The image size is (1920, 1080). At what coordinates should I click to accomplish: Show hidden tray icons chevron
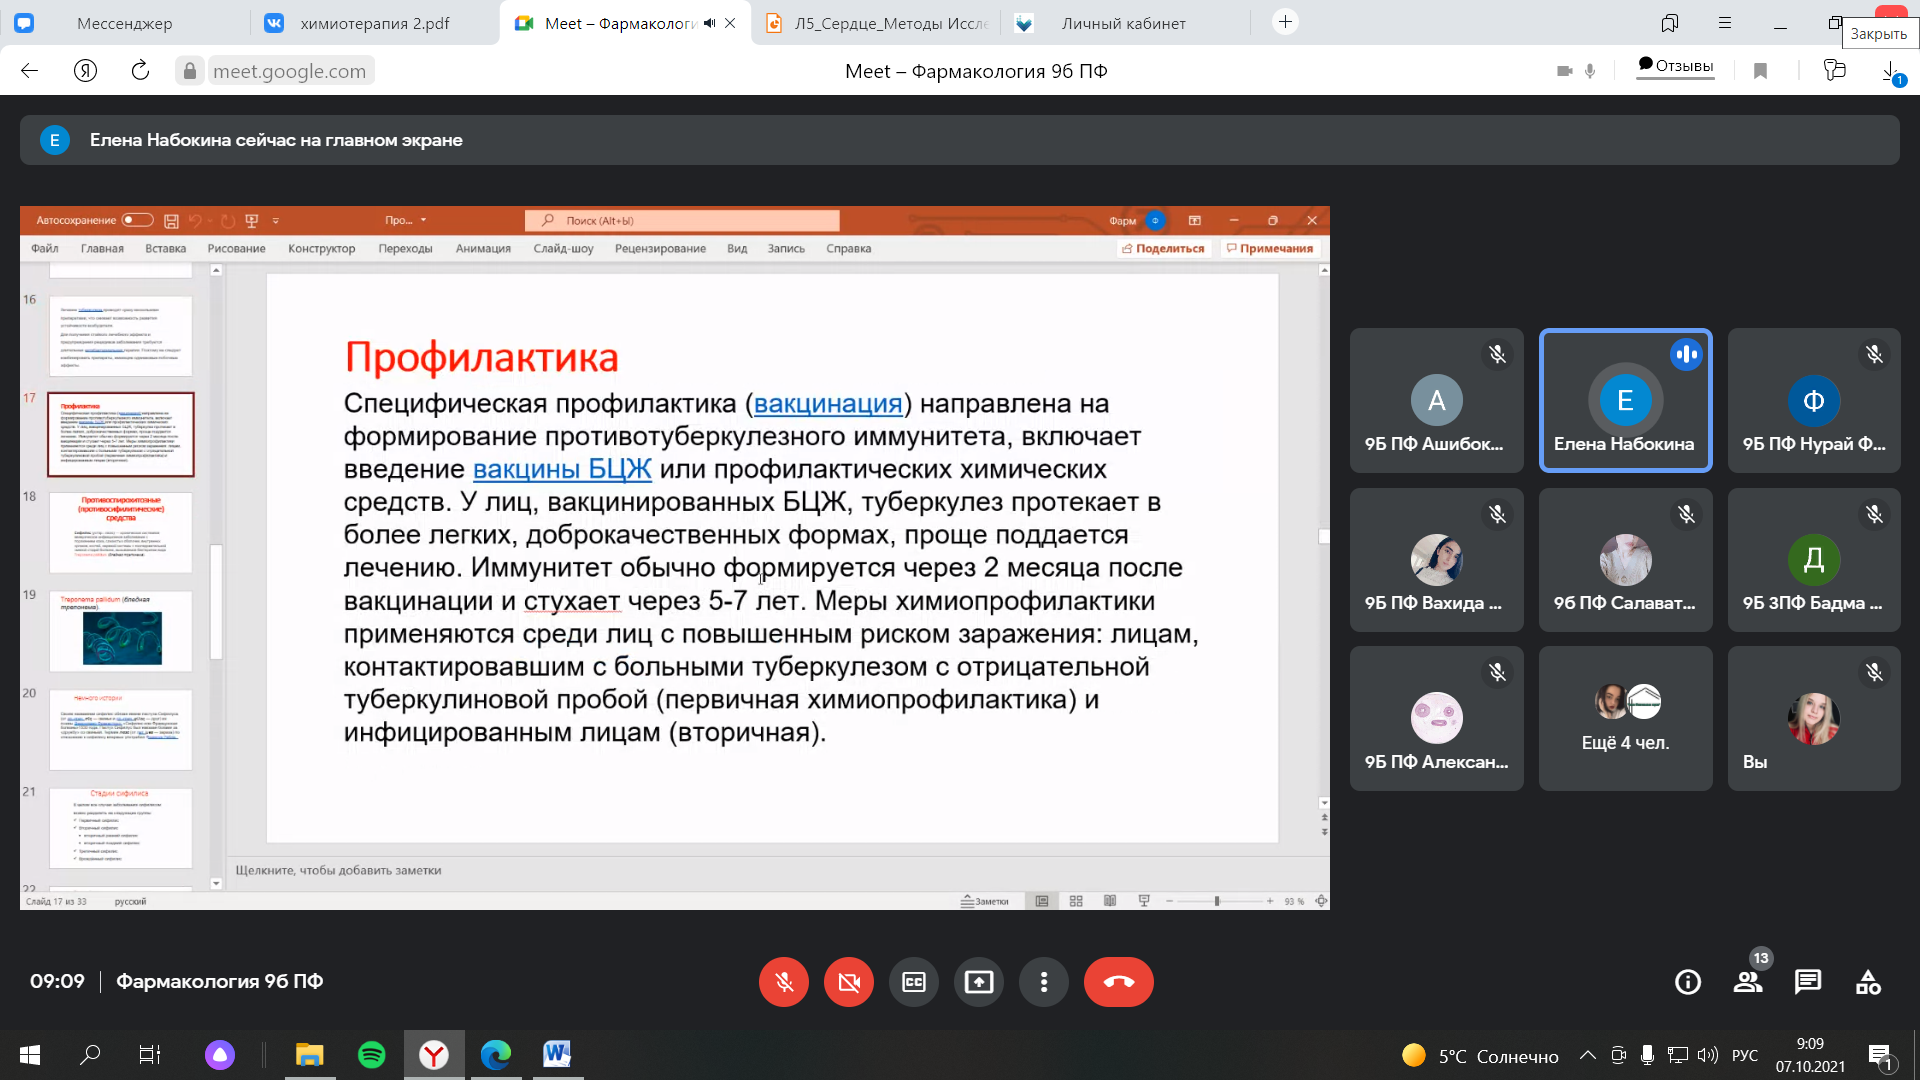tap(1588, 1055)
